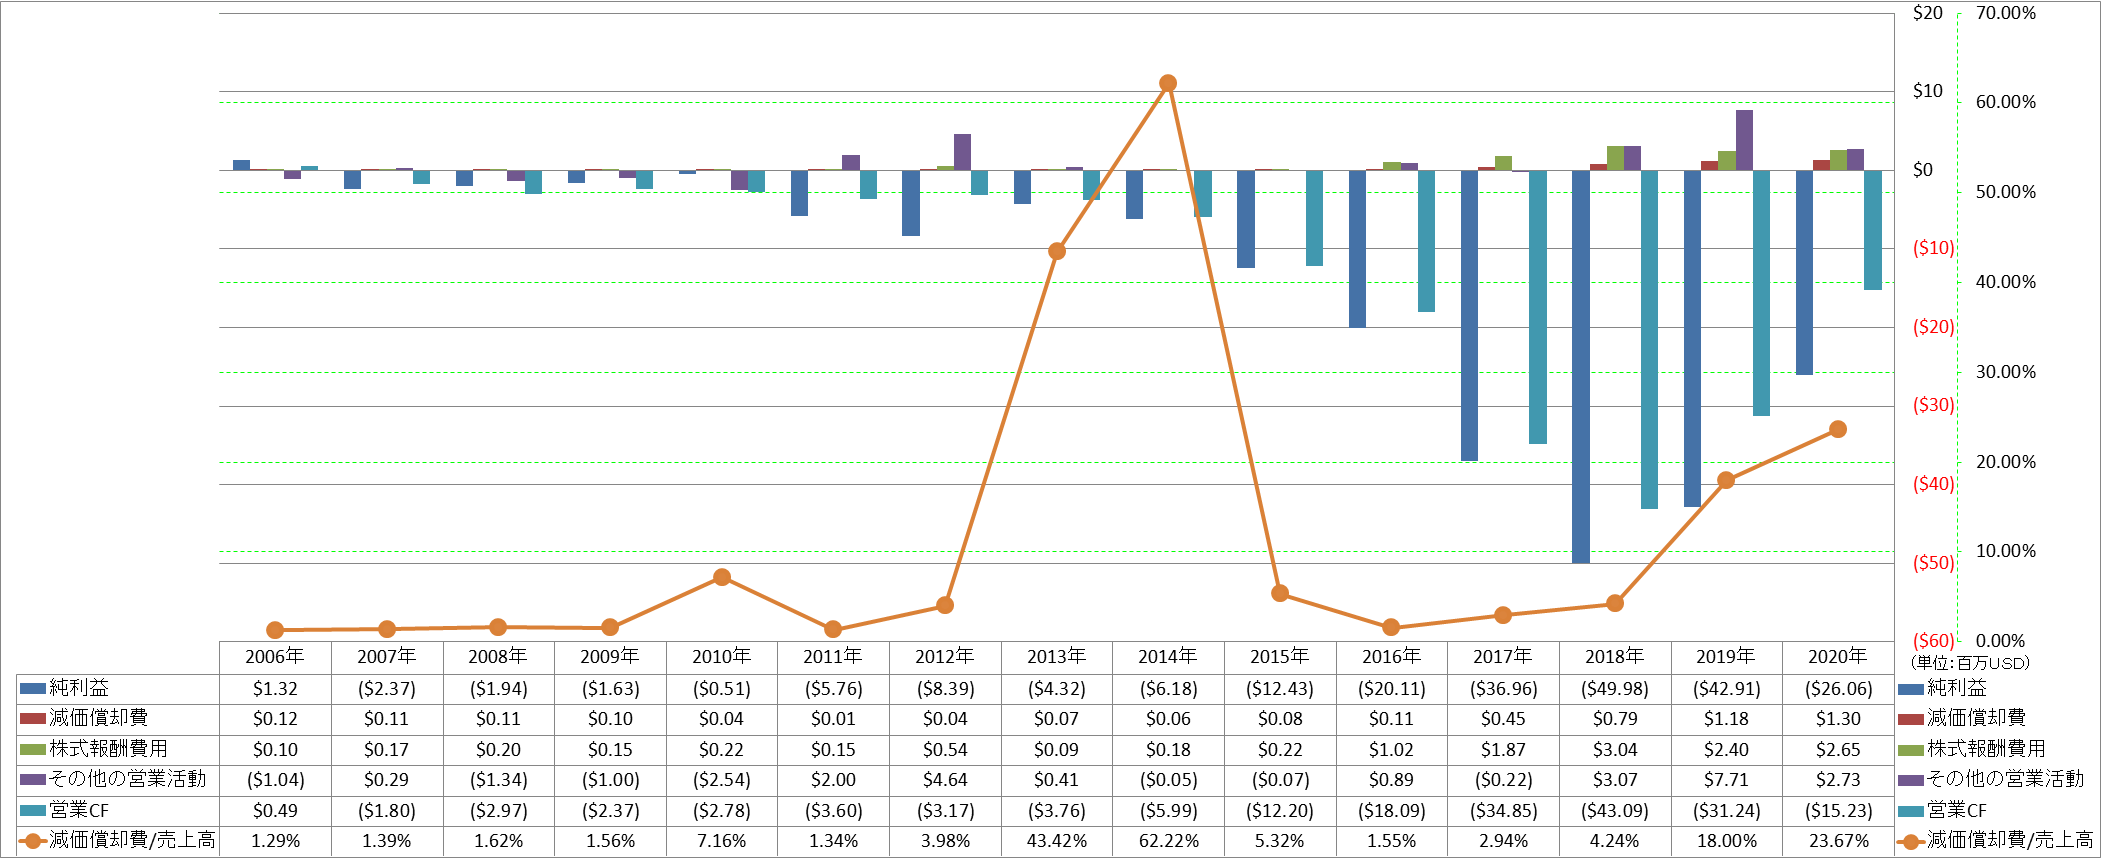Select the 2014 peak marker on the orange line
The height and width of the screenshot is (858, 2101).
click(1168, 83)
